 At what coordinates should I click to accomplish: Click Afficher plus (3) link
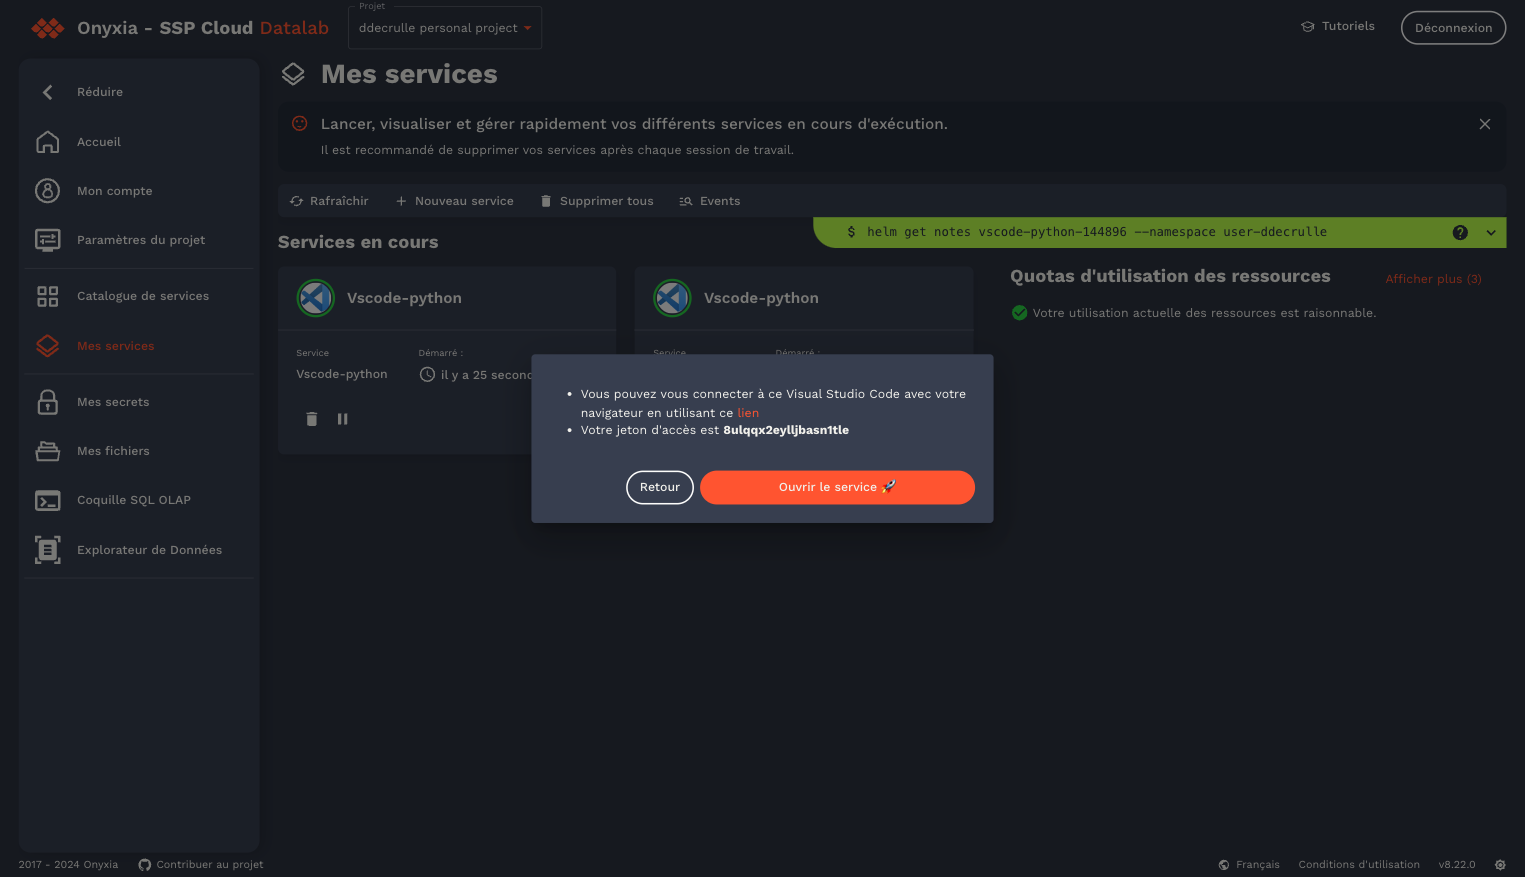pyautogui.click(x=1433, y=279)
